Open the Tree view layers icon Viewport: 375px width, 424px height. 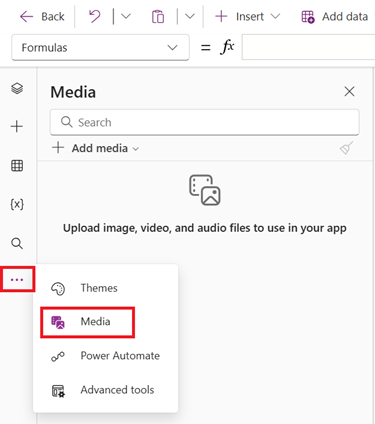(17, 88)
